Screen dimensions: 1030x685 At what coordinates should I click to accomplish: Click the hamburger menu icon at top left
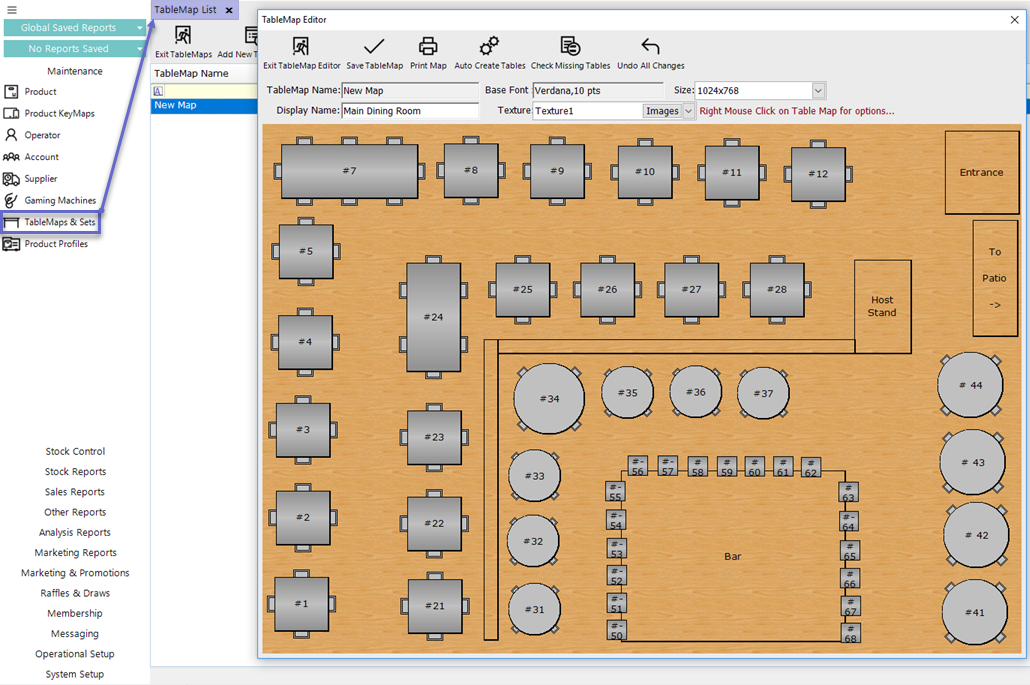point(12,10)
